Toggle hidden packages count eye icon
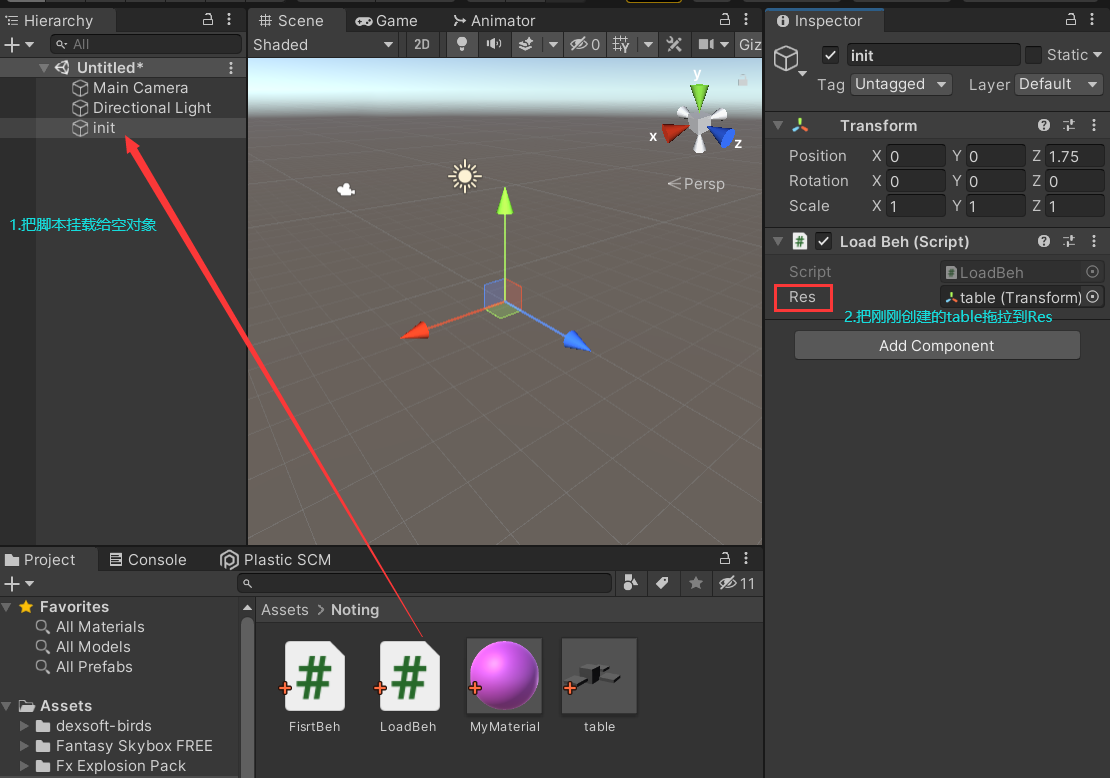 click(737, 583)
